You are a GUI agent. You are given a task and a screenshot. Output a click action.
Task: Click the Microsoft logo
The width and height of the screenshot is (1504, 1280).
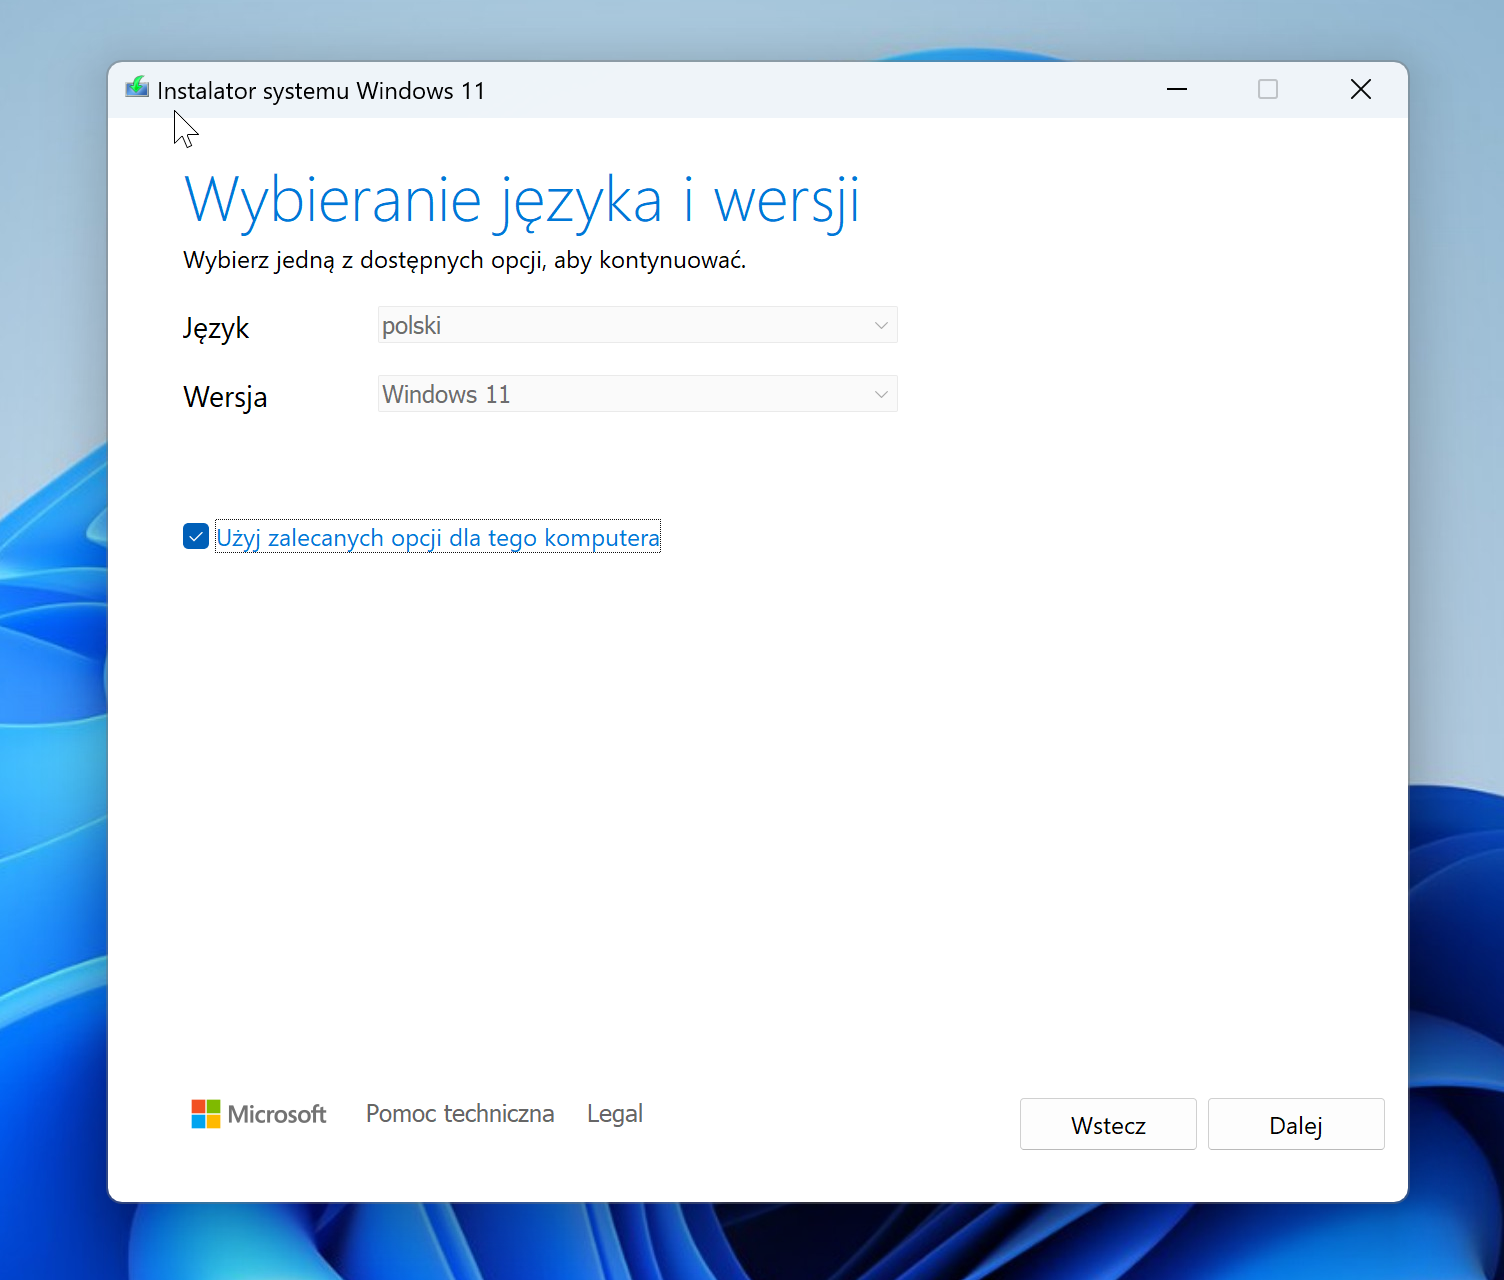tap(259, 1114)
